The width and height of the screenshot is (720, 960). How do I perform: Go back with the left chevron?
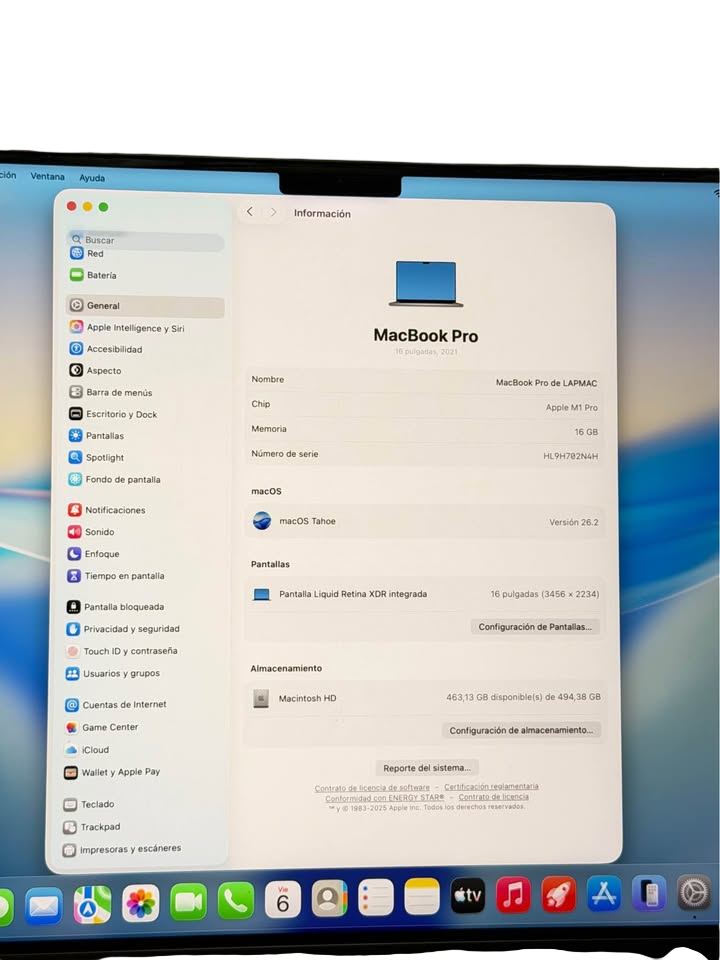[x=250, y=211]
